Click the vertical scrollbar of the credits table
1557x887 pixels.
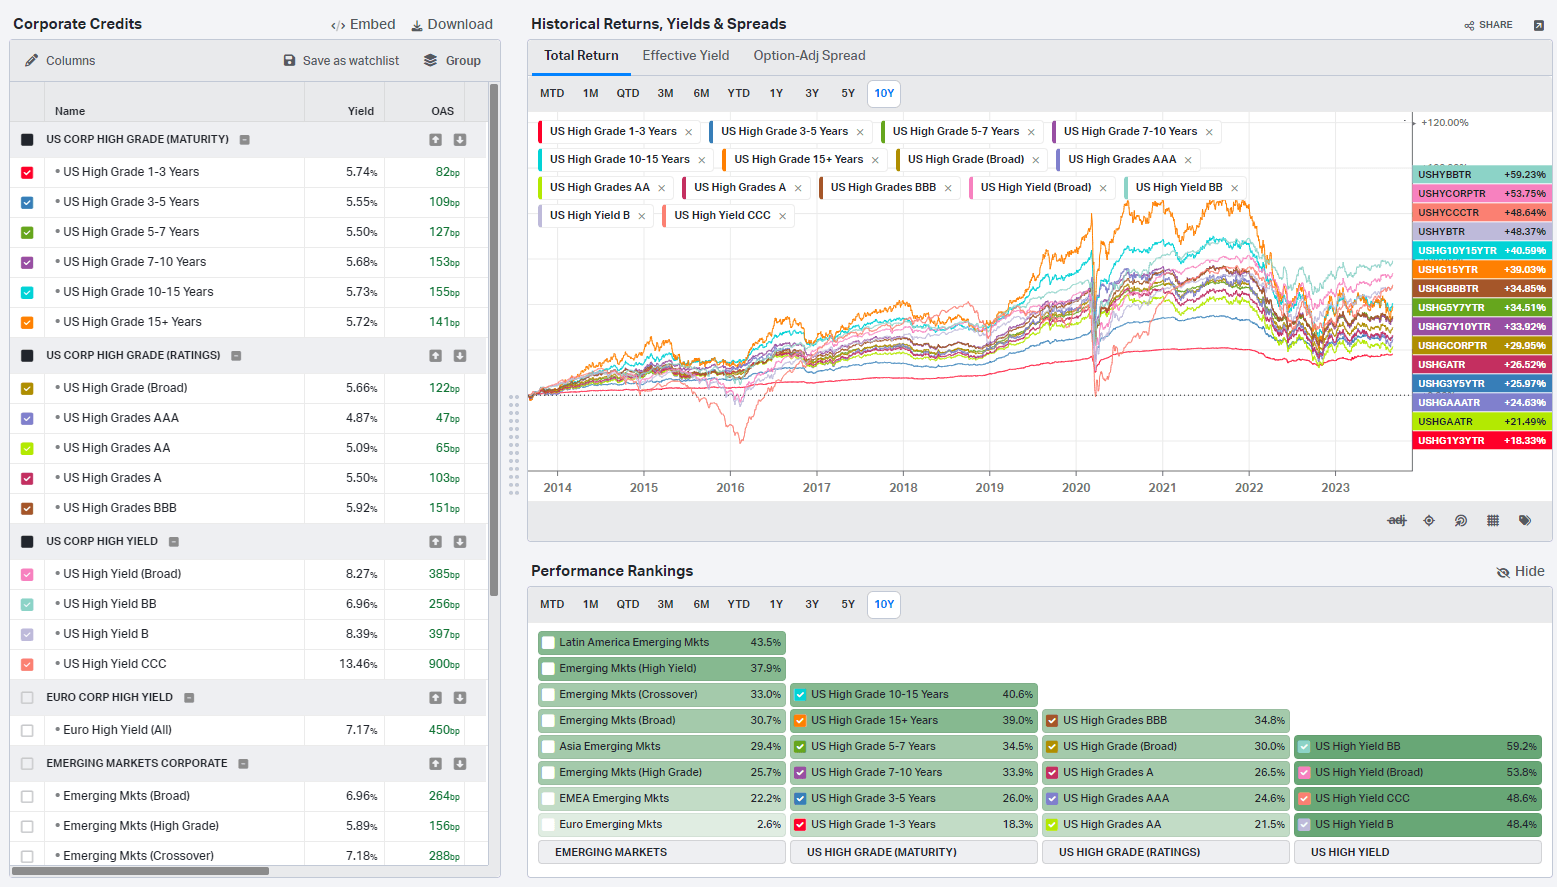coord(494,340)
